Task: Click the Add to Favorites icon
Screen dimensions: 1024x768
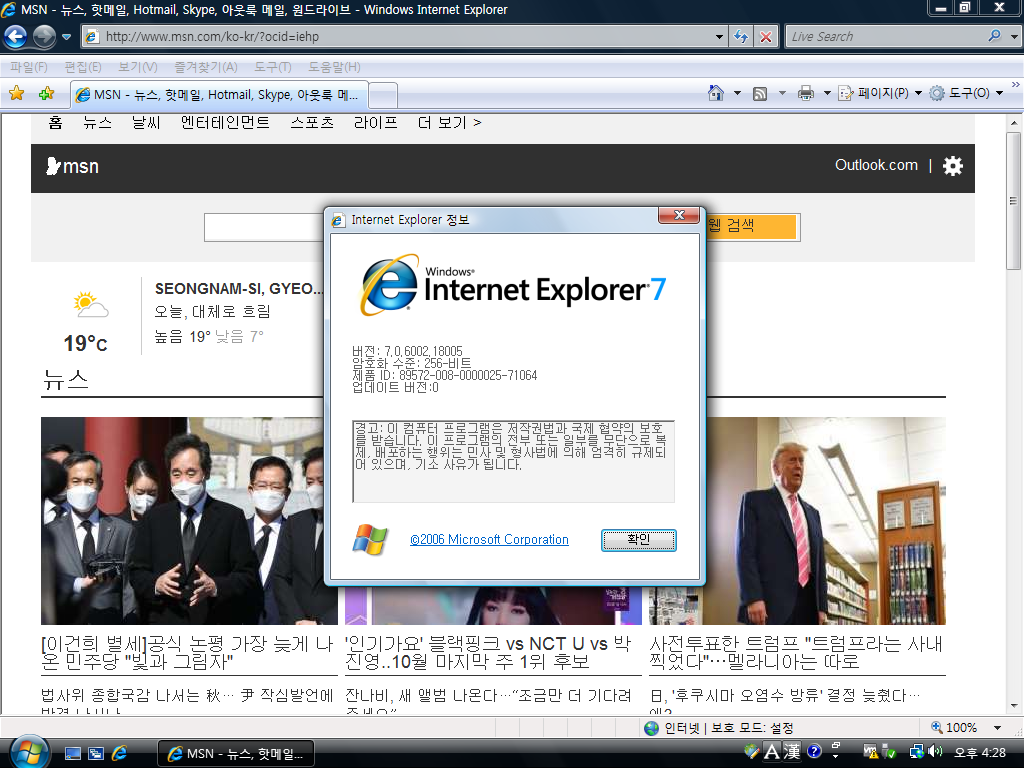Action: tap(46, 93)
